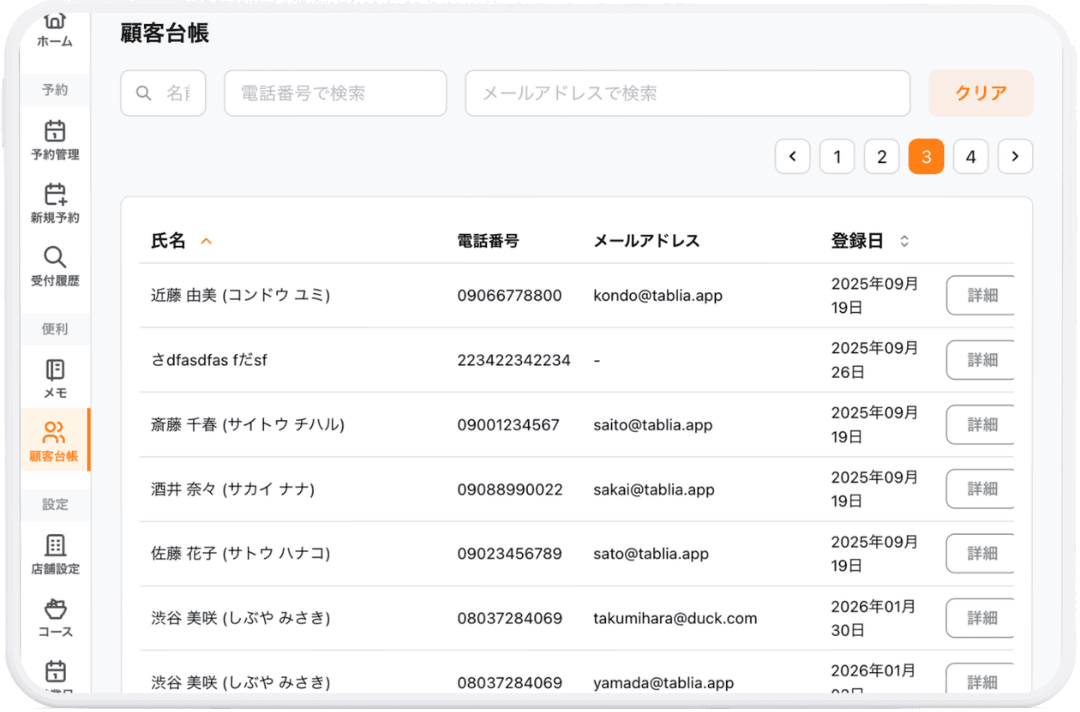The image size is (1080, 712).
Task: Sort by 氏名 column arrow
Action: pos(207,241)
